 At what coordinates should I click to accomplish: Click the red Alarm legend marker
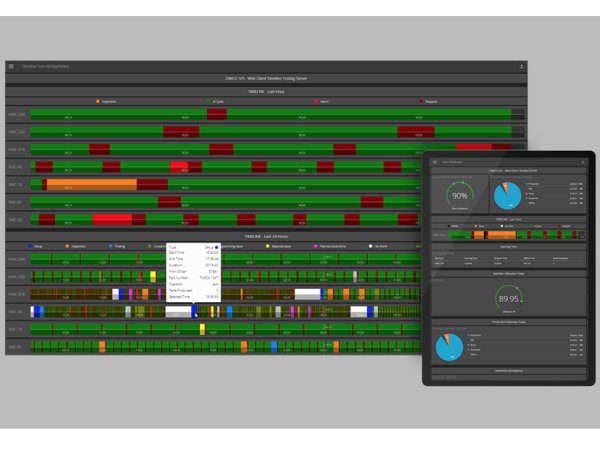317,101
